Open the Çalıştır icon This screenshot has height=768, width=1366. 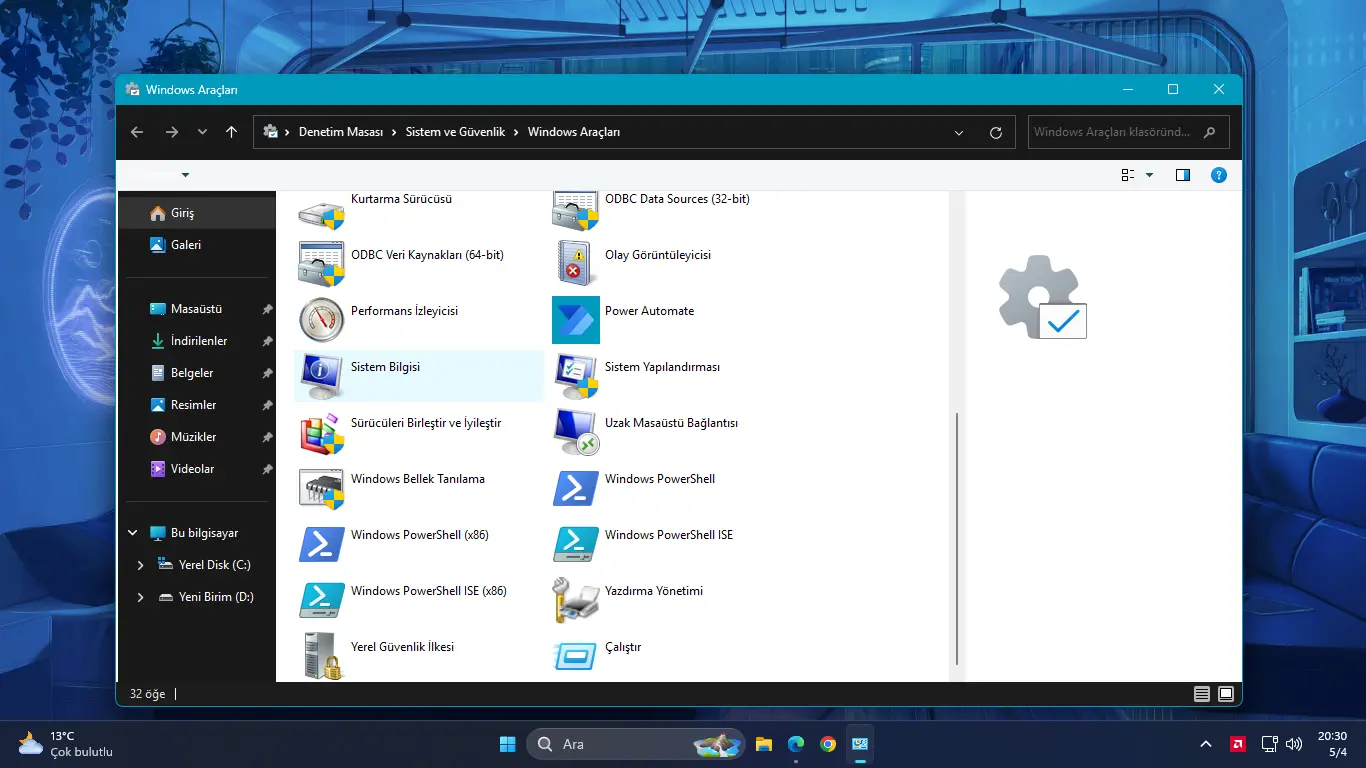point(576,655)
